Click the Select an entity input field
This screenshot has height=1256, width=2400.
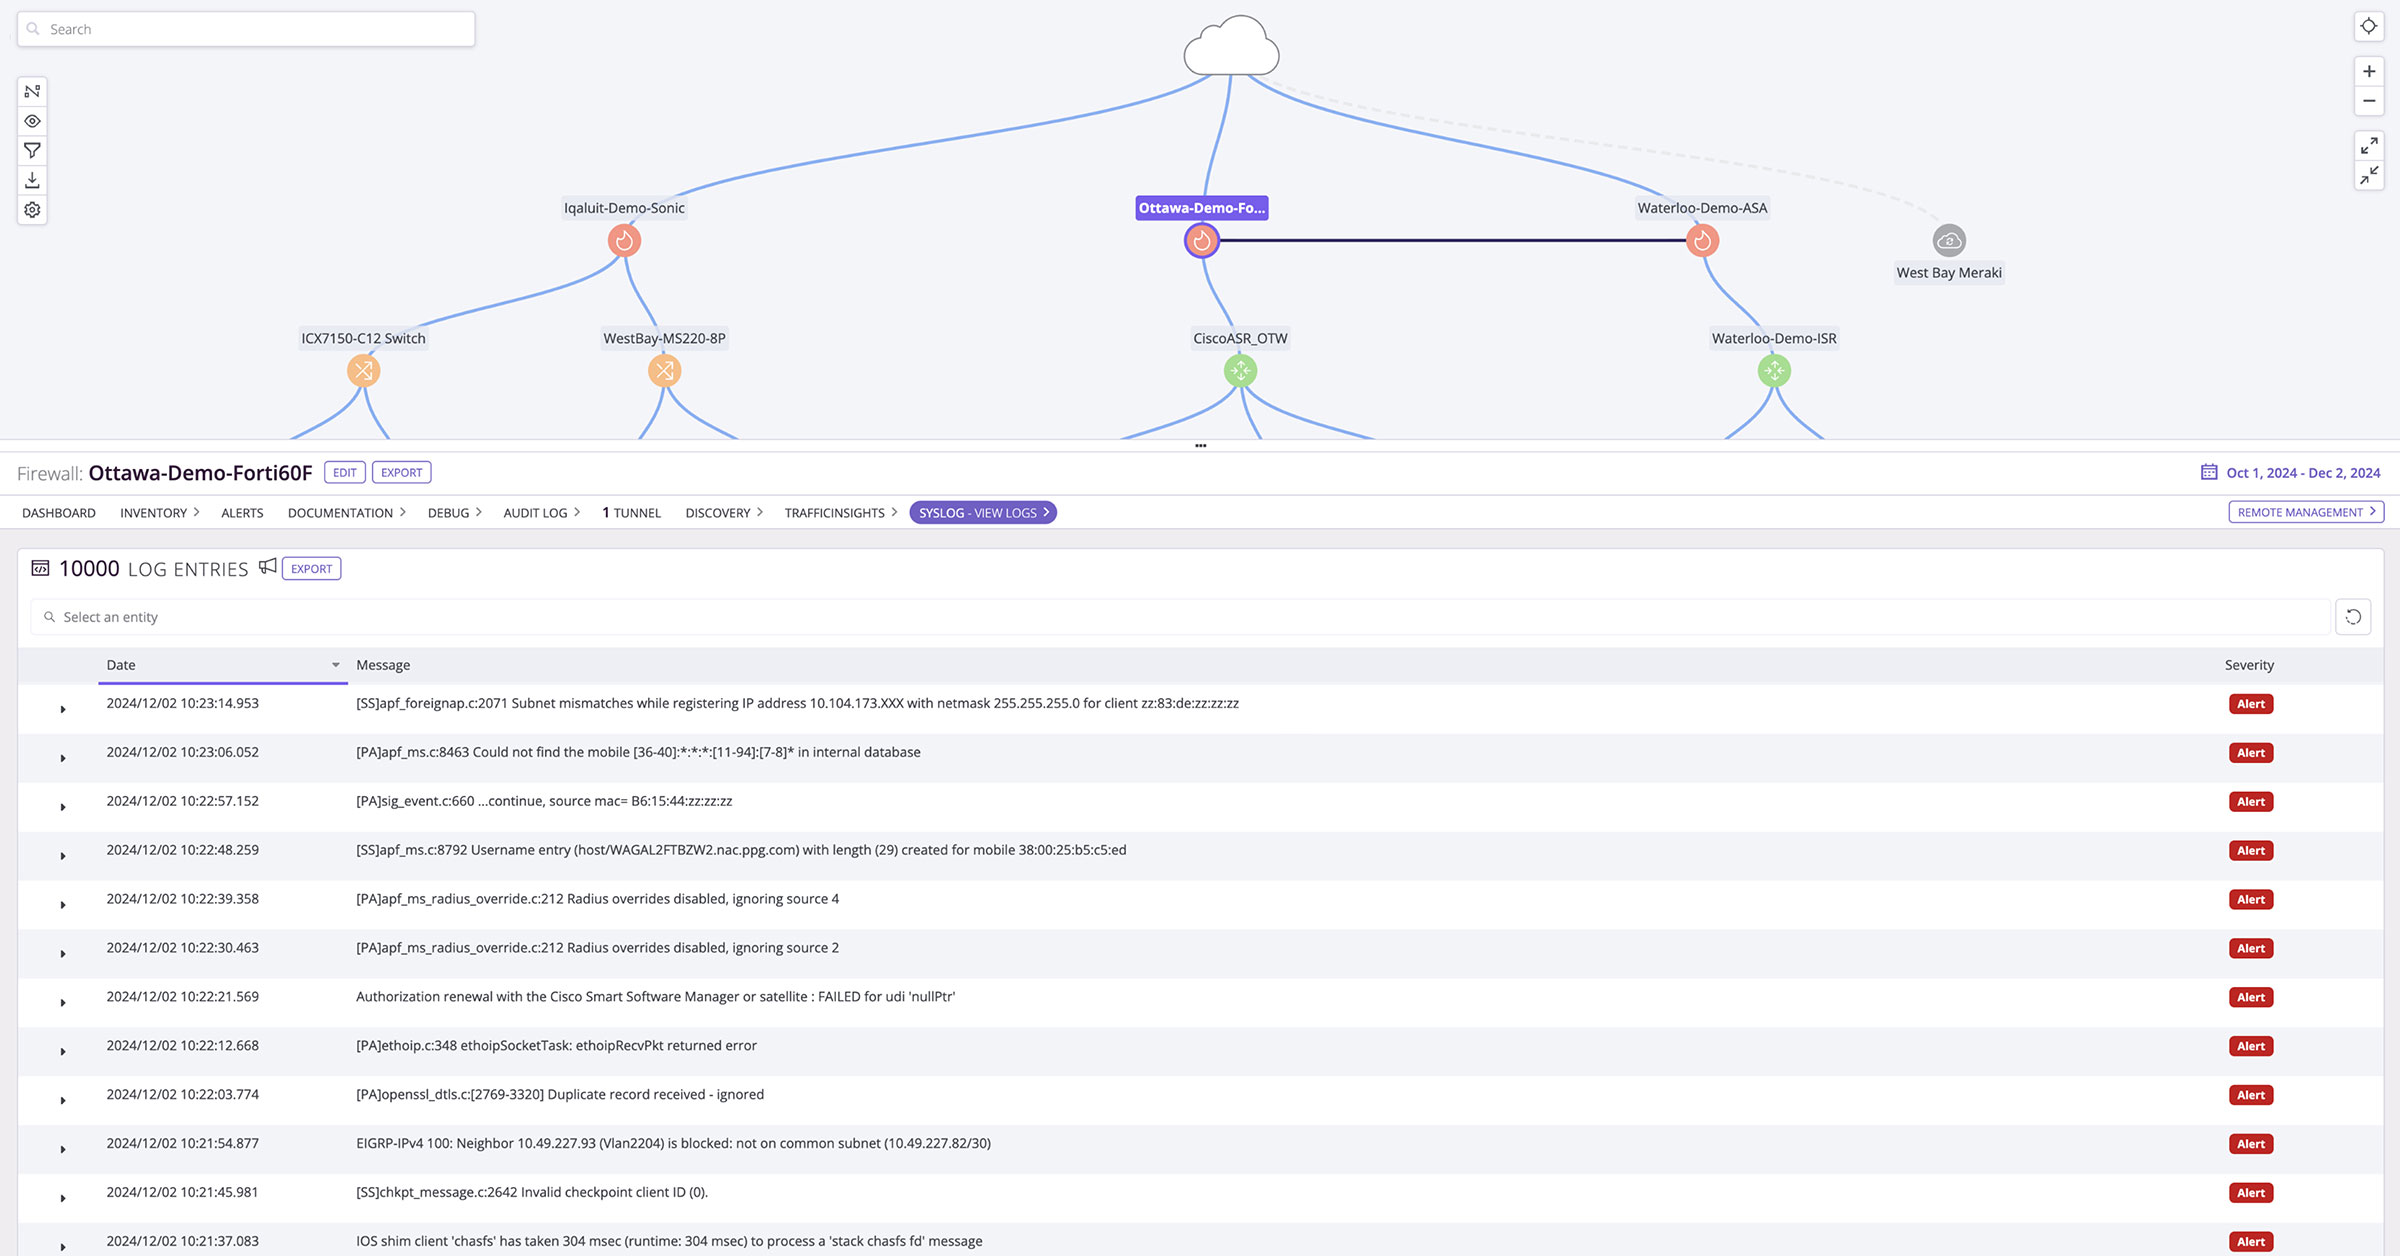(1200, 616)
